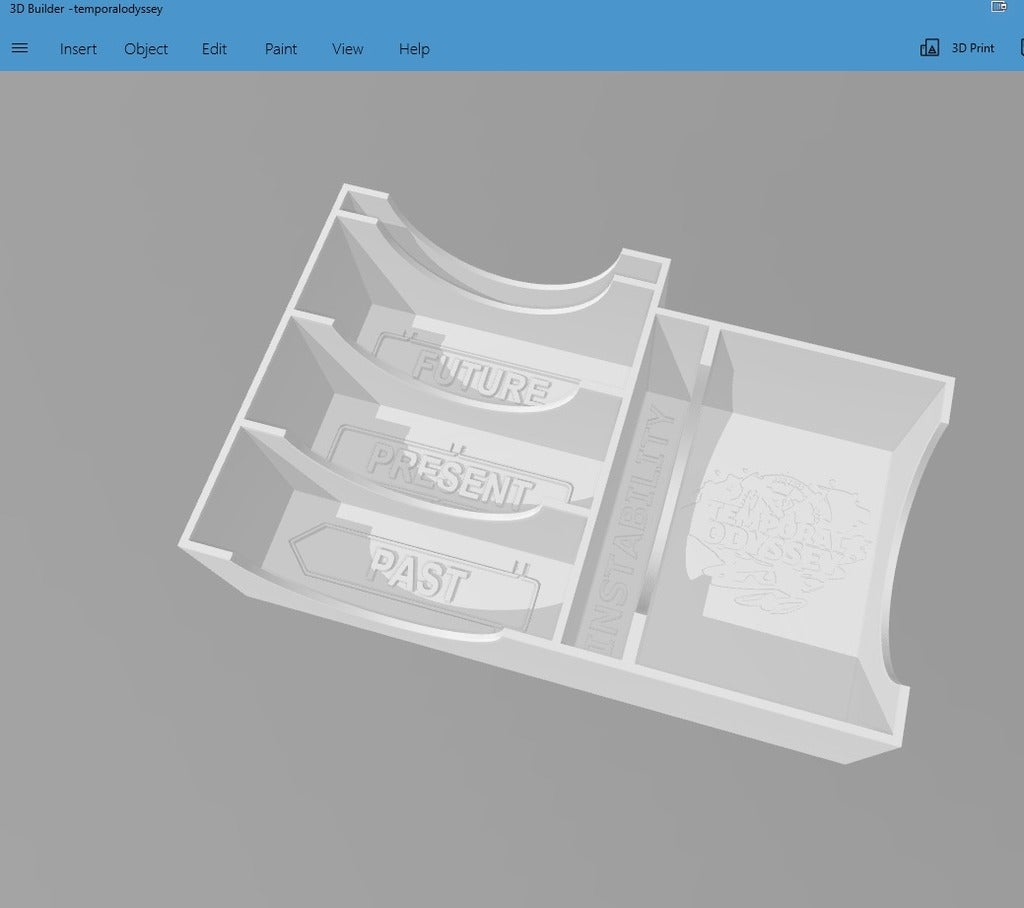The width and height of the screenshot is (1024, 908).
Task: Click the window icon in title bar corner
Action: click(x=999, y=7)
